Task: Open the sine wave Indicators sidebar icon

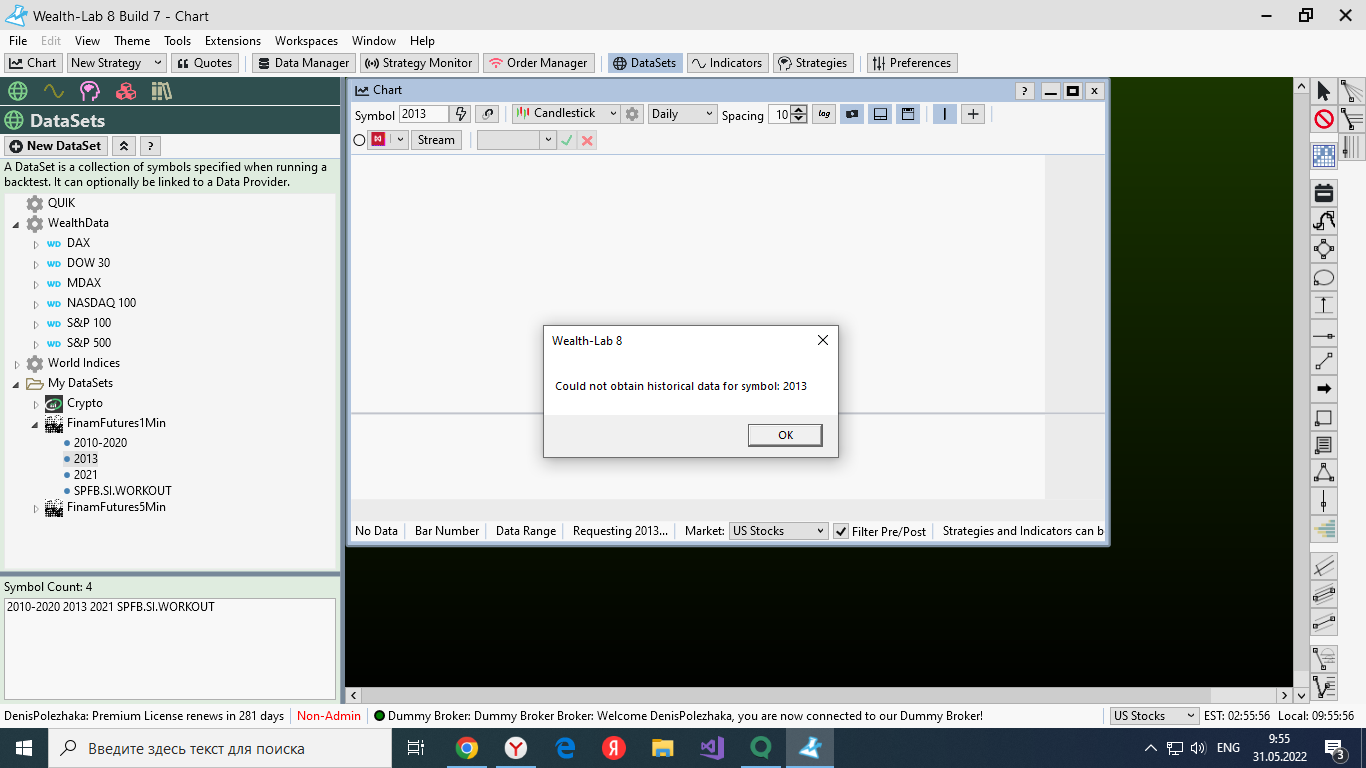Action: click(x=54, y=91)
